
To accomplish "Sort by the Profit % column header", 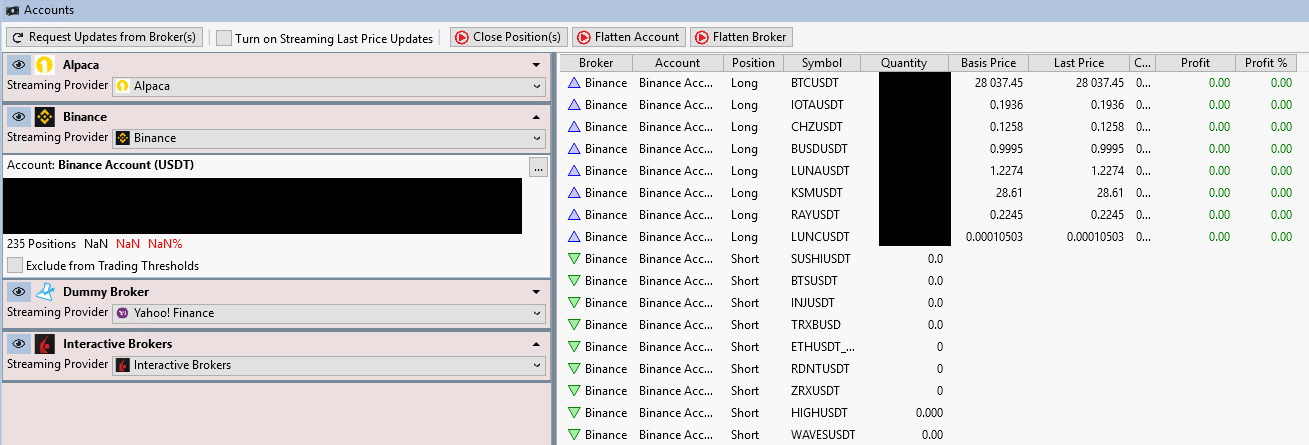I will (1266, 63).
